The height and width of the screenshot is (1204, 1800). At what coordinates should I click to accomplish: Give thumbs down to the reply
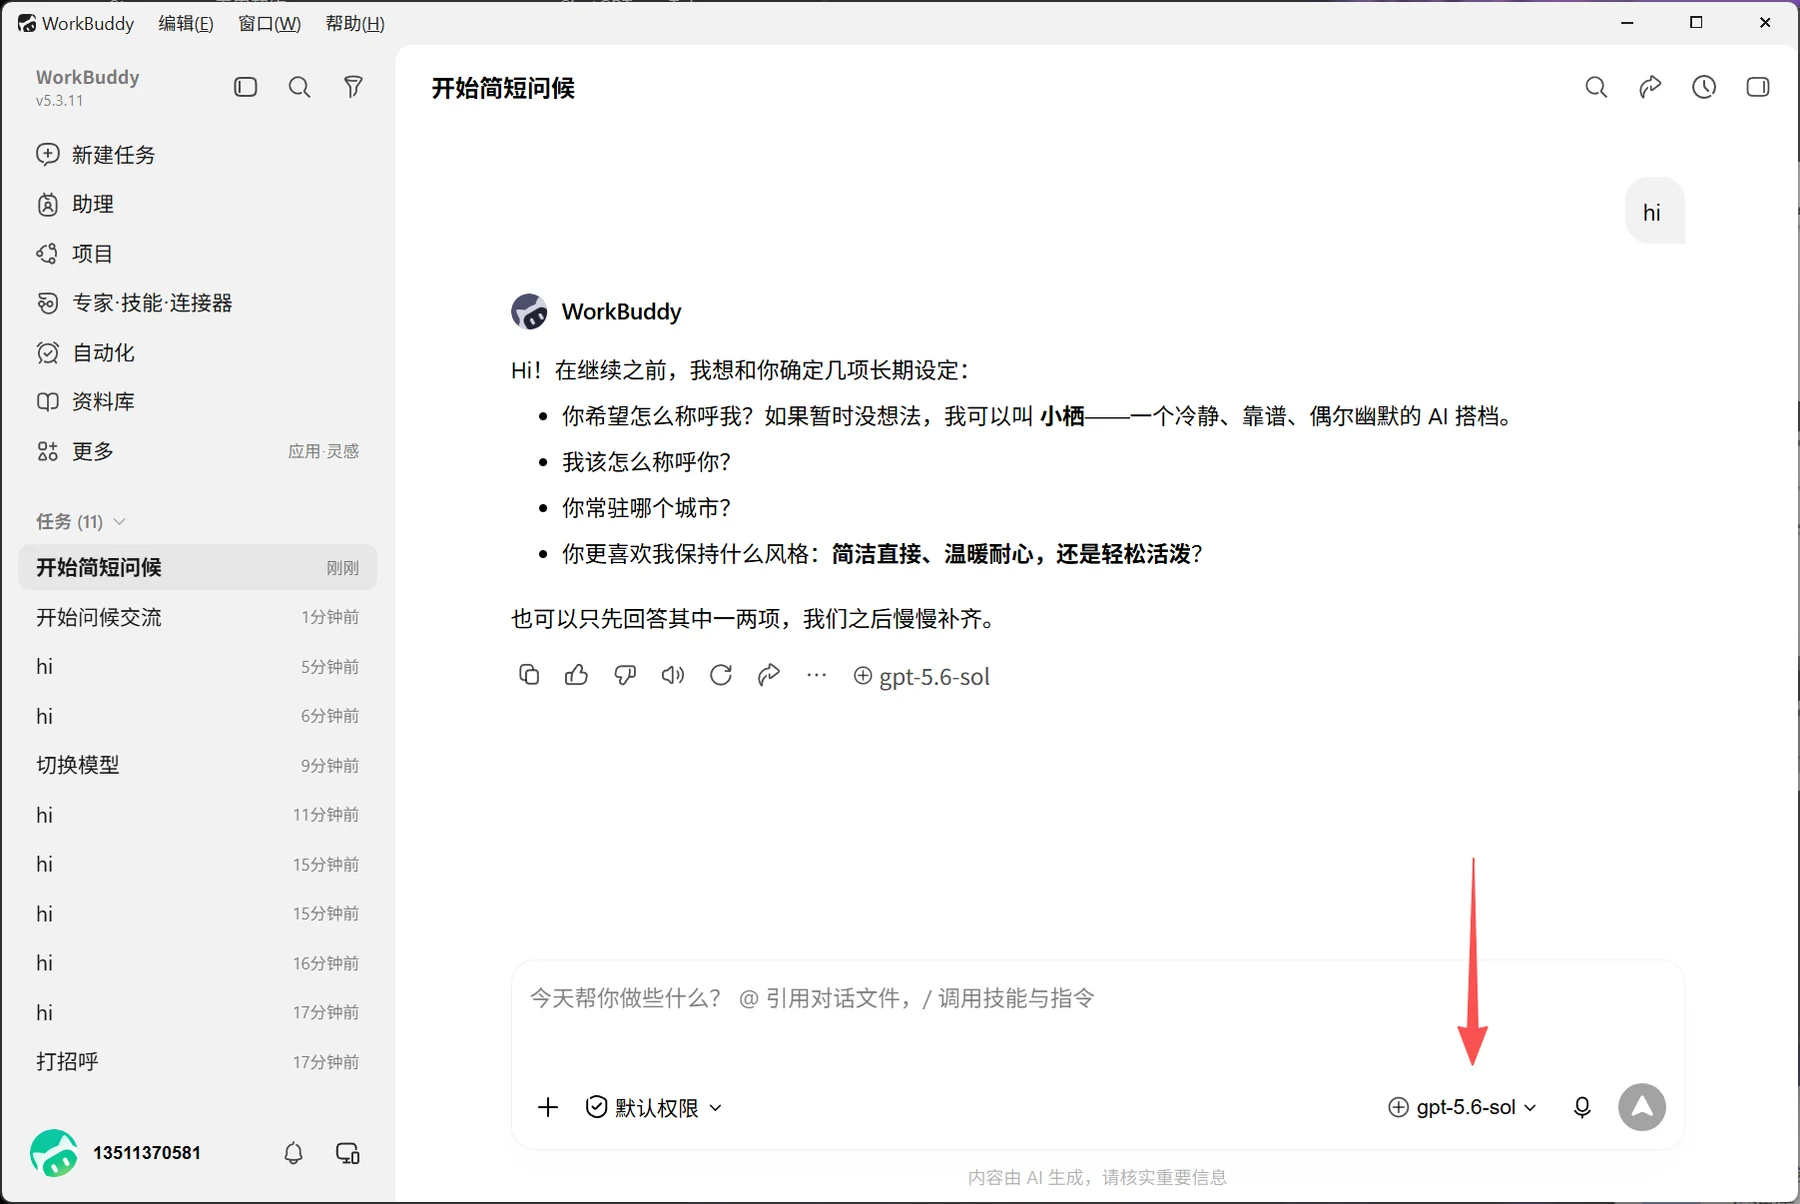(625, 675)
